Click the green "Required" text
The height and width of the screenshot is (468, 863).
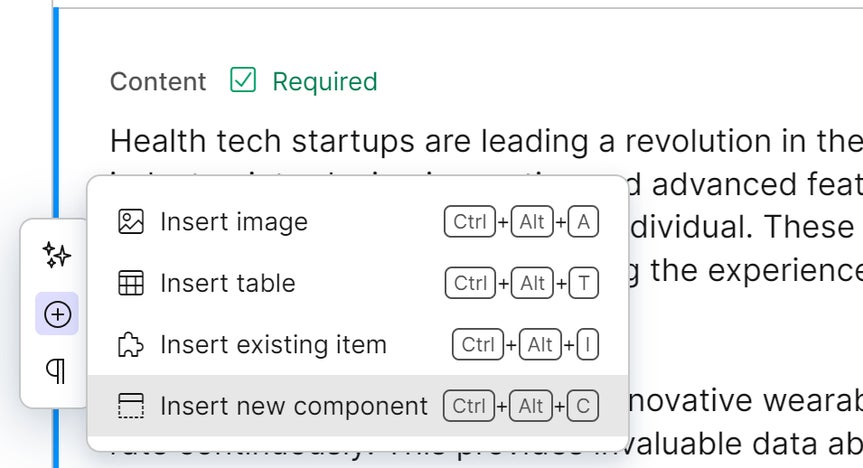pos(325,82)
